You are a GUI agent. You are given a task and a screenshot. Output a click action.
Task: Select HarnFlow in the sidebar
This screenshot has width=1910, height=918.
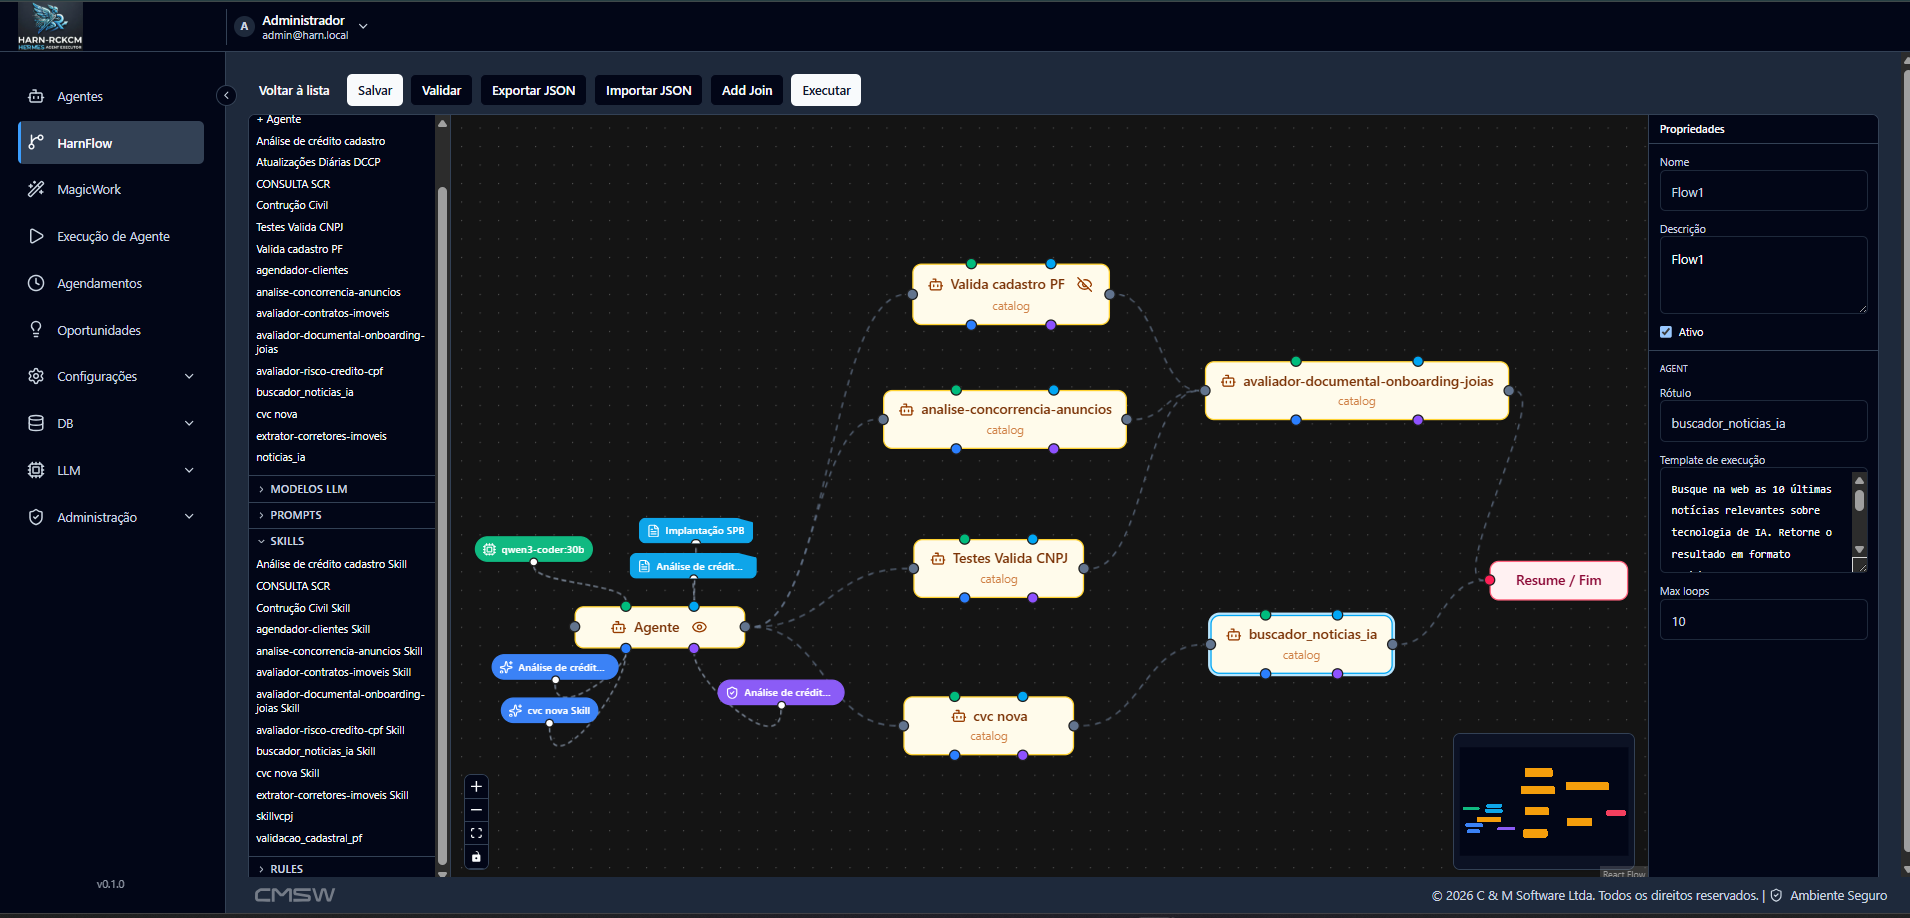coord(111,142)
